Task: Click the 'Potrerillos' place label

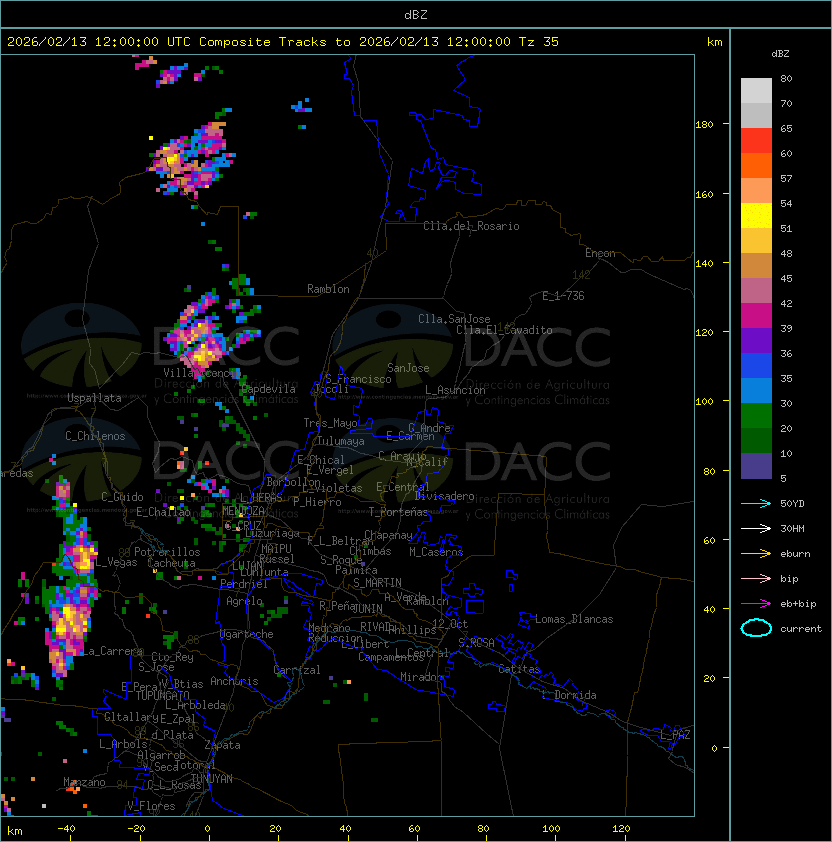Action: [x=167, y=552]
